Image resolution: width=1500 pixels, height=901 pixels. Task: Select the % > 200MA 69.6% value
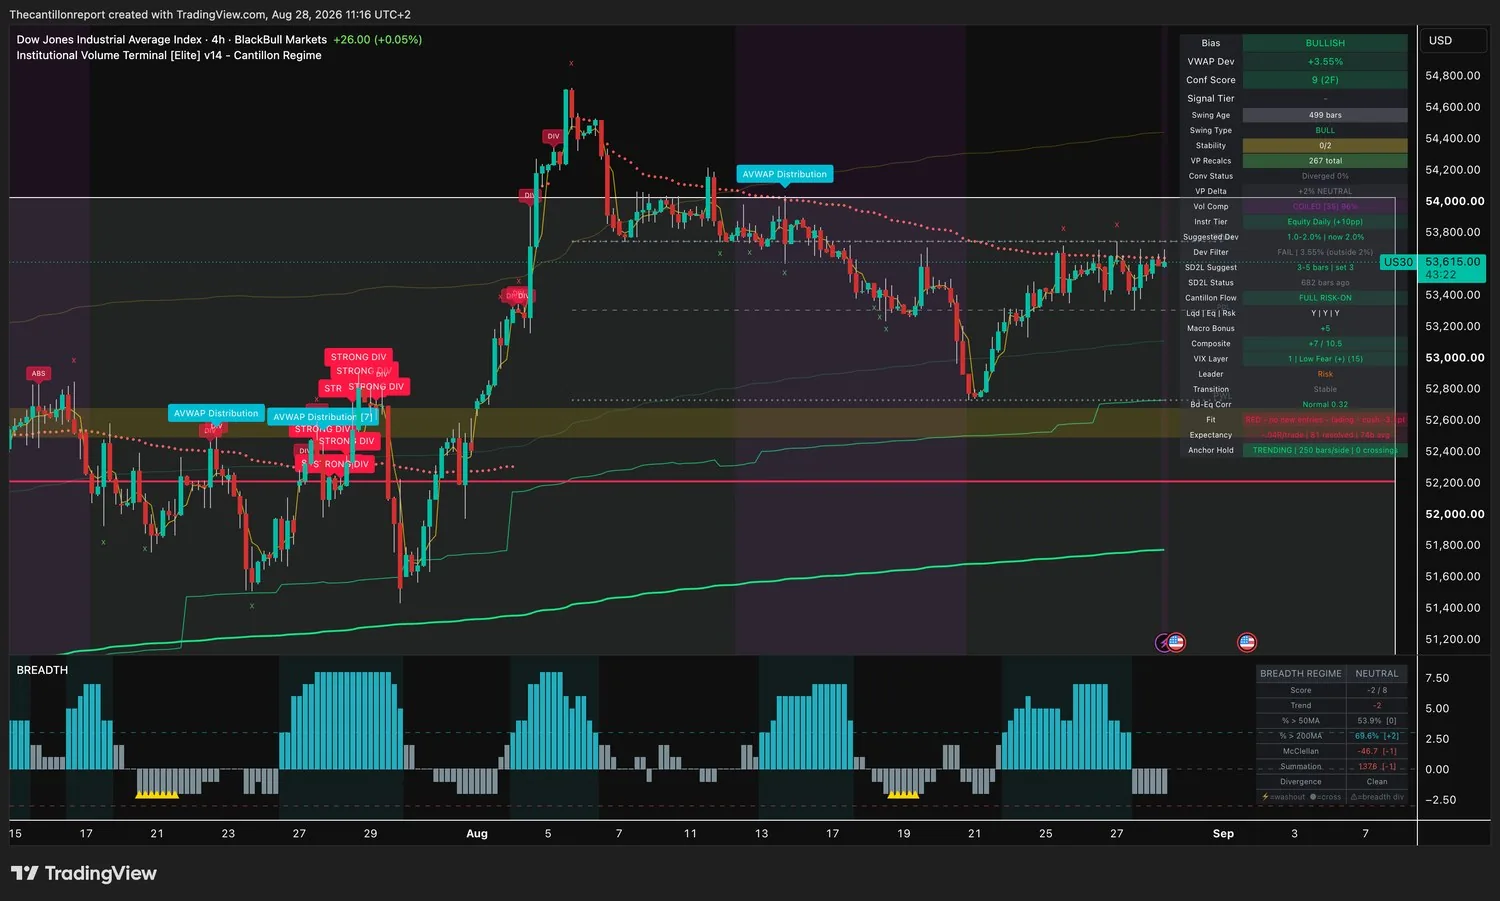[1377, 736]
